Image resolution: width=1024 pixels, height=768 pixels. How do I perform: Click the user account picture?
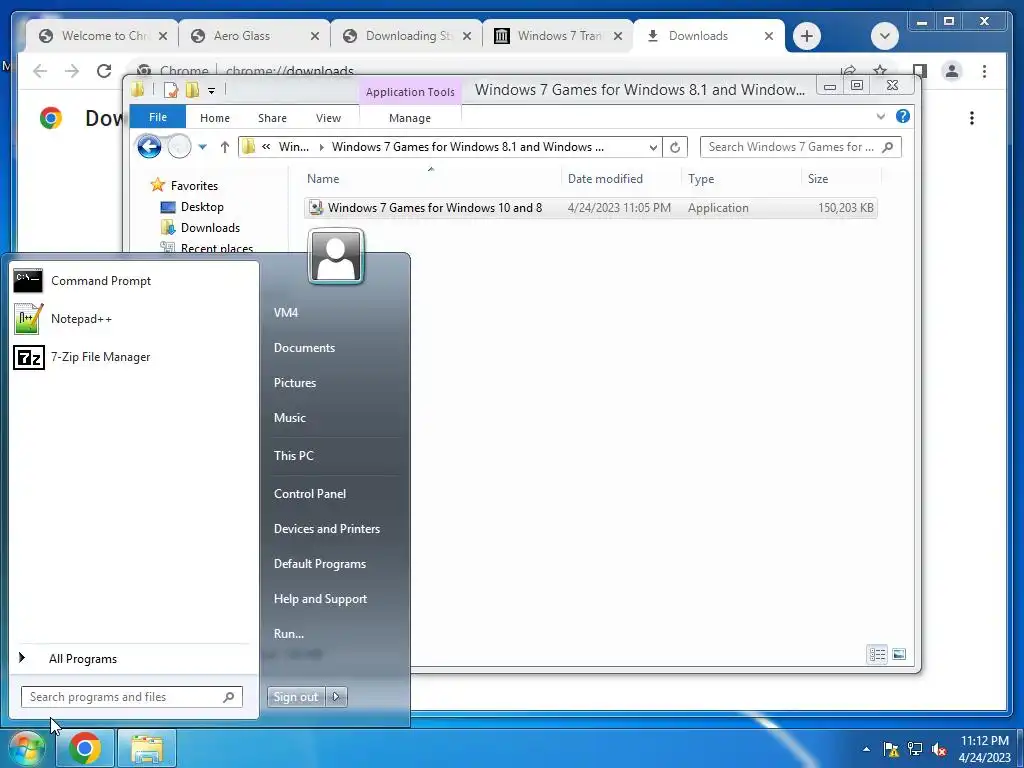coord(336,256)
